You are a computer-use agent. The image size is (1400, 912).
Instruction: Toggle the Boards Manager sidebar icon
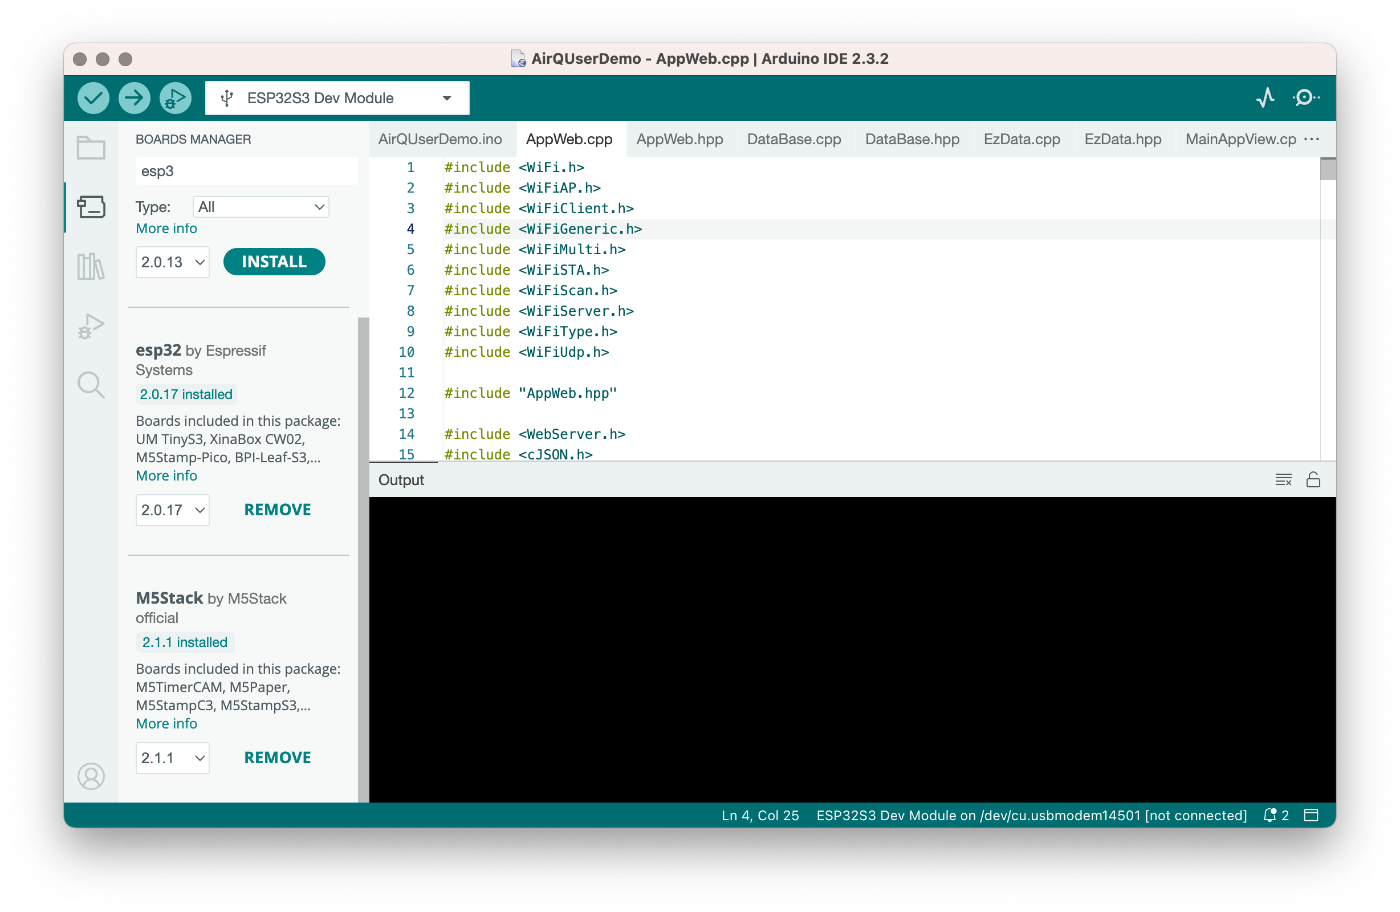91,207
